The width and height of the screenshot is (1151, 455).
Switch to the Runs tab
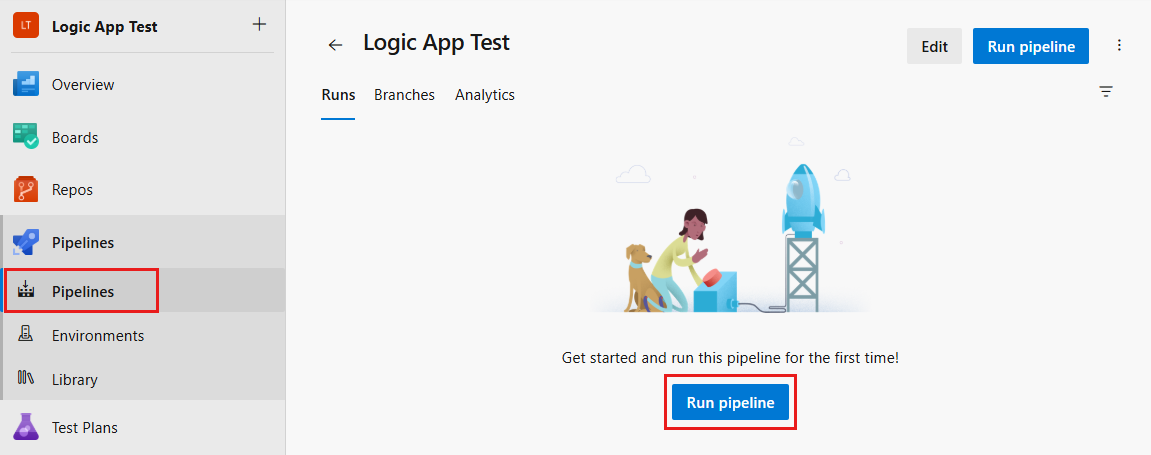[x=338, y=95]
